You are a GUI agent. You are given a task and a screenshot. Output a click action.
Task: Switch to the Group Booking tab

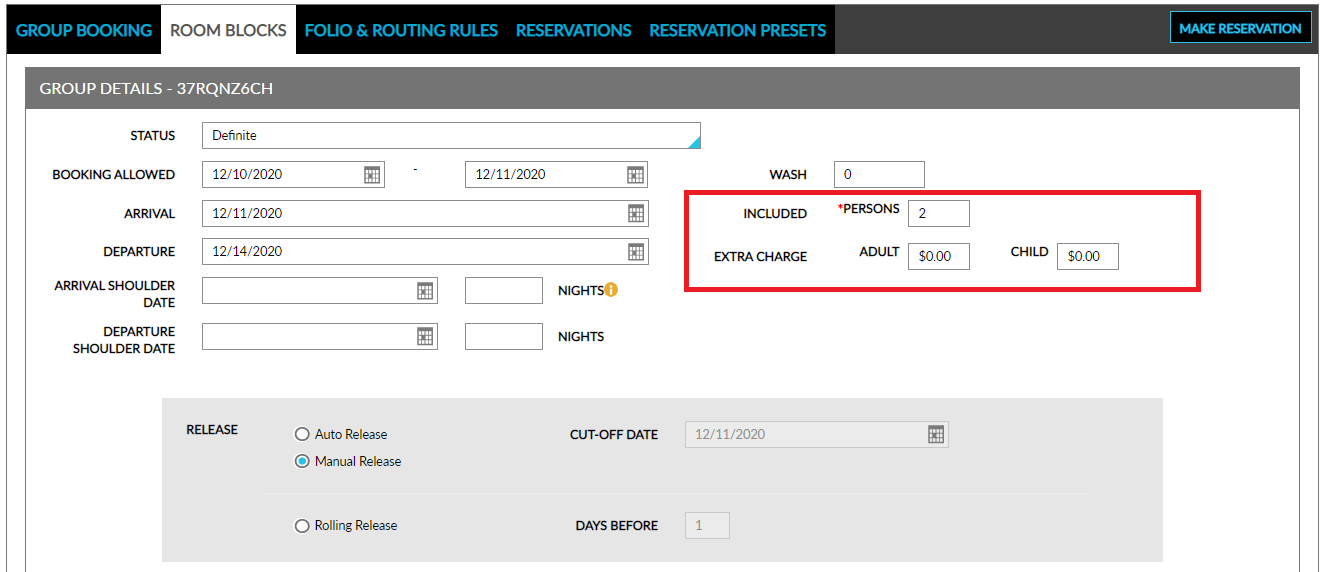84,30
